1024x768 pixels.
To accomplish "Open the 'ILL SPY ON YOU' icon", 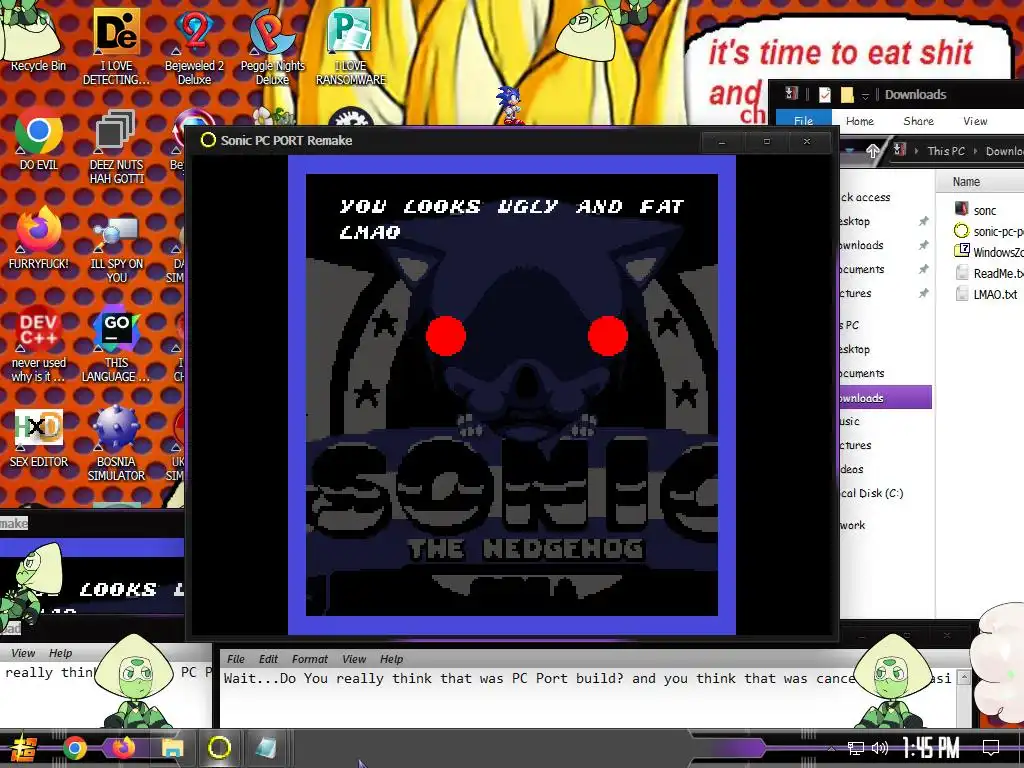I will (x=116, y=248).
